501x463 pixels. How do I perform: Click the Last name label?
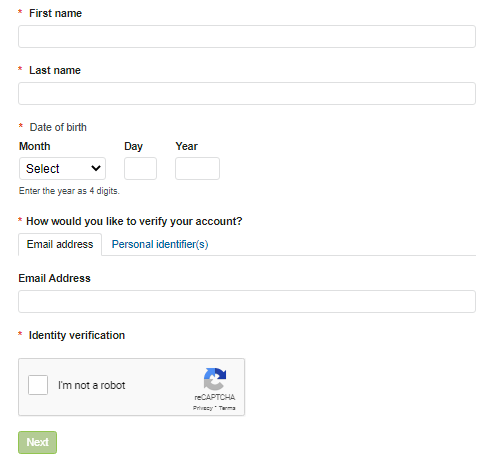(55, 70)
